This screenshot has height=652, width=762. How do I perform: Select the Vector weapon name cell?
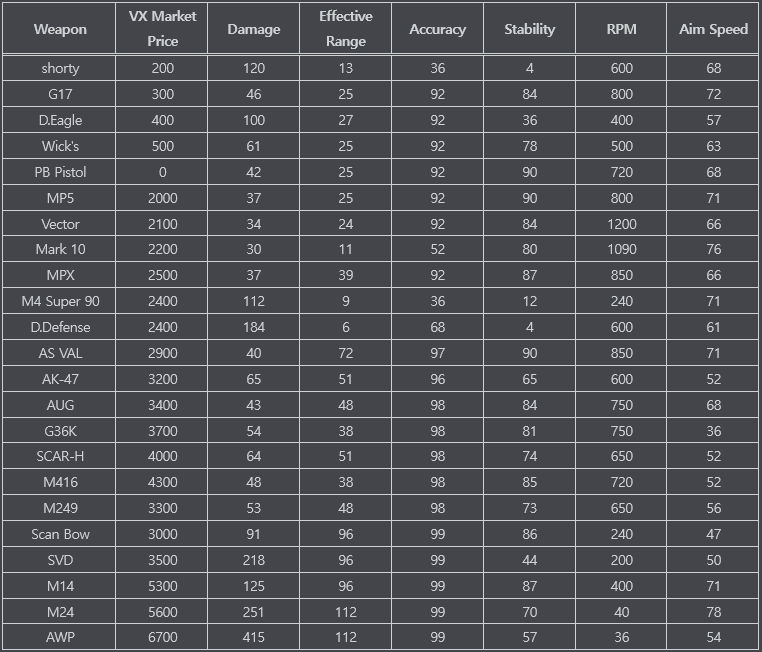click(59, 224)
